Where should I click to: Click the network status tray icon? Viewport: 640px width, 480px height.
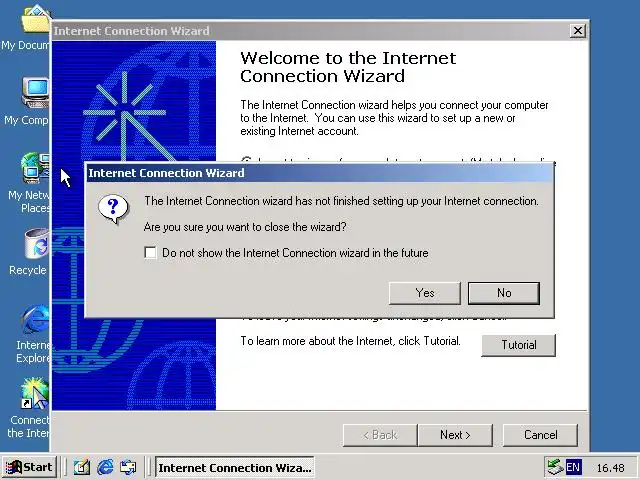555,467
